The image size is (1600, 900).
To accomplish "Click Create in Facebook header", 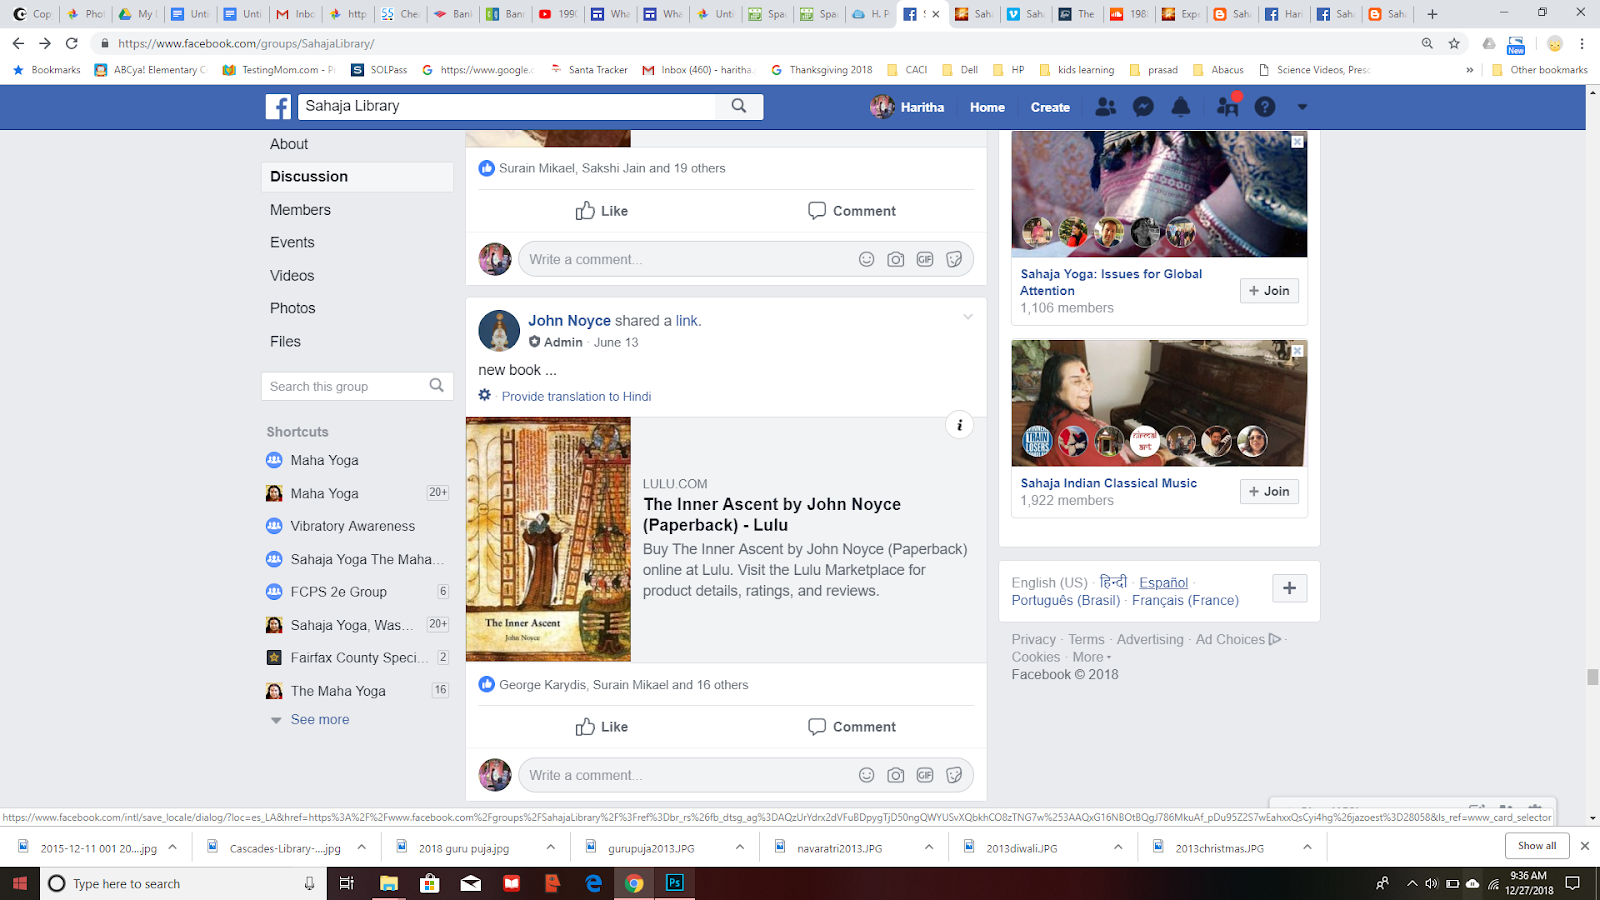I will 1050,107.
